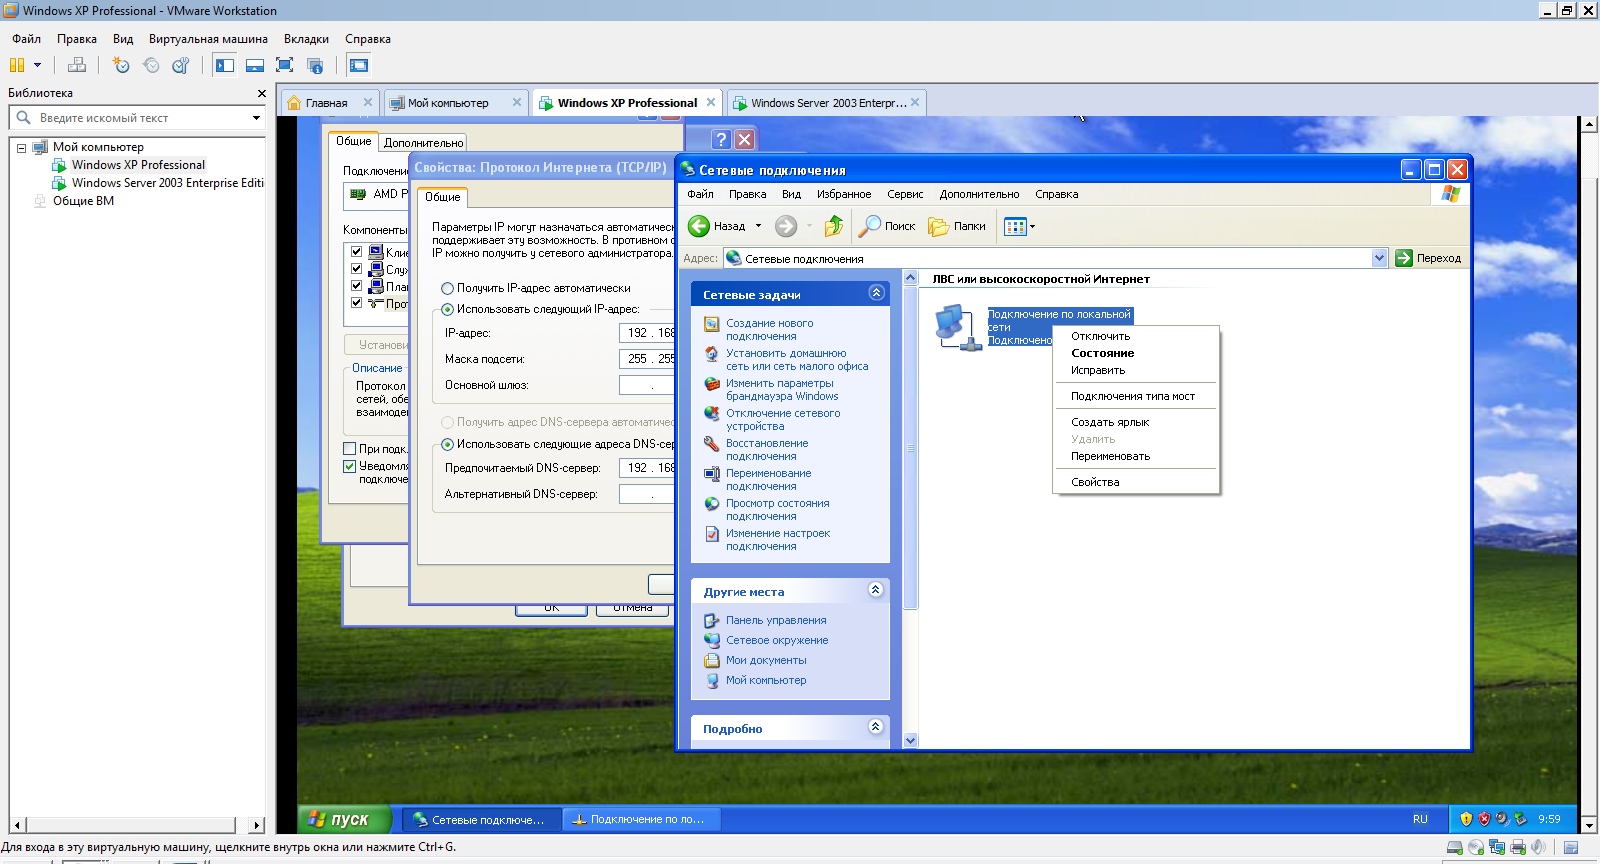
Task: Open the library search dropdown arrow
Action: click(x=256, y=118)
